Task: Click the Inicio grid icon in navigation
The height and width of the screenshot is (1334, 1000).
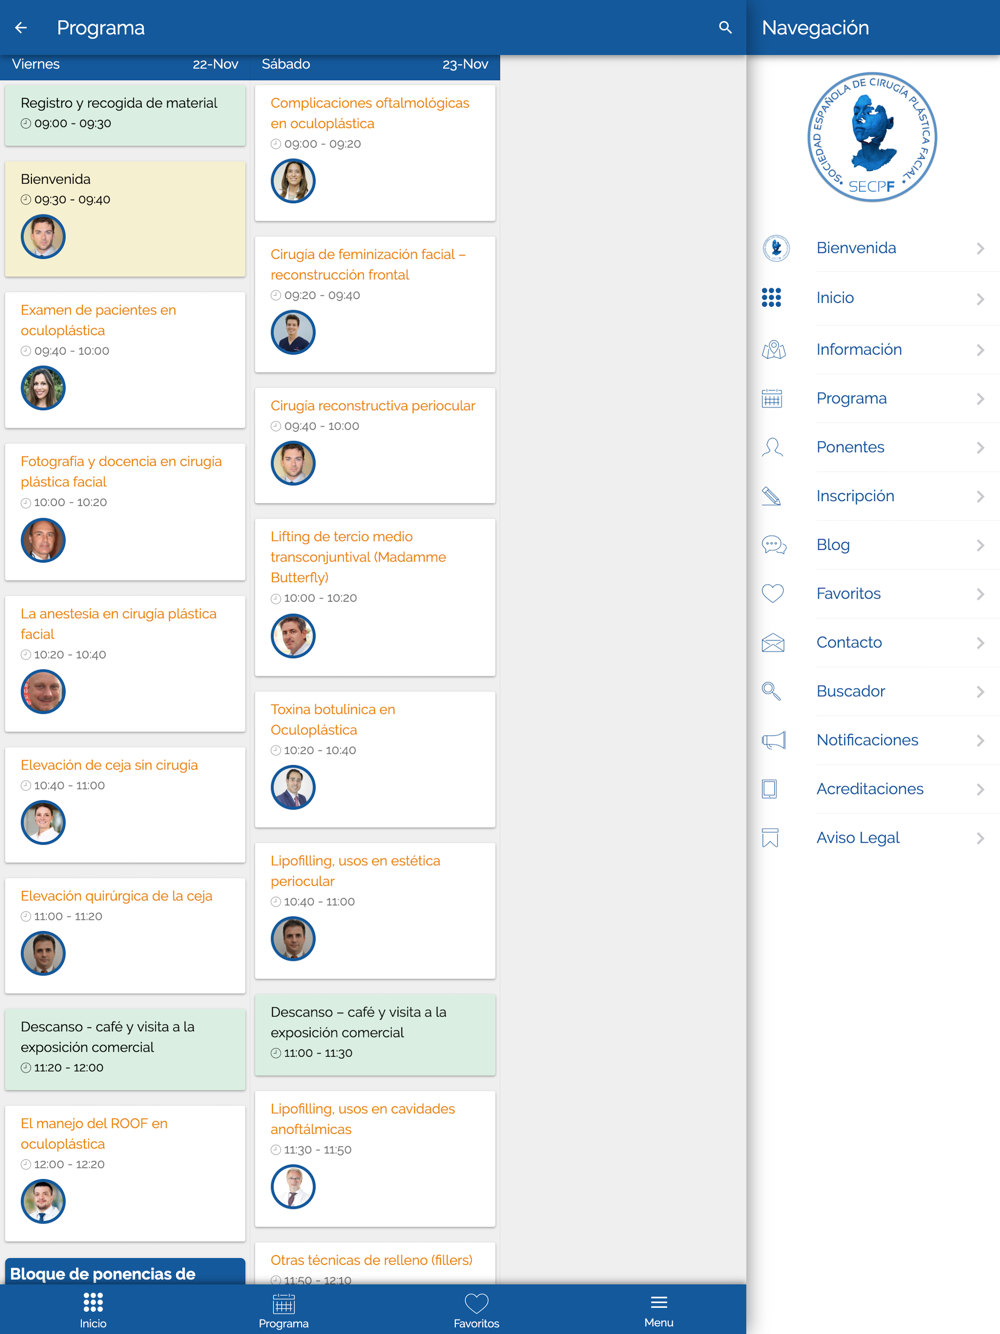Action: tap(771, 298)
